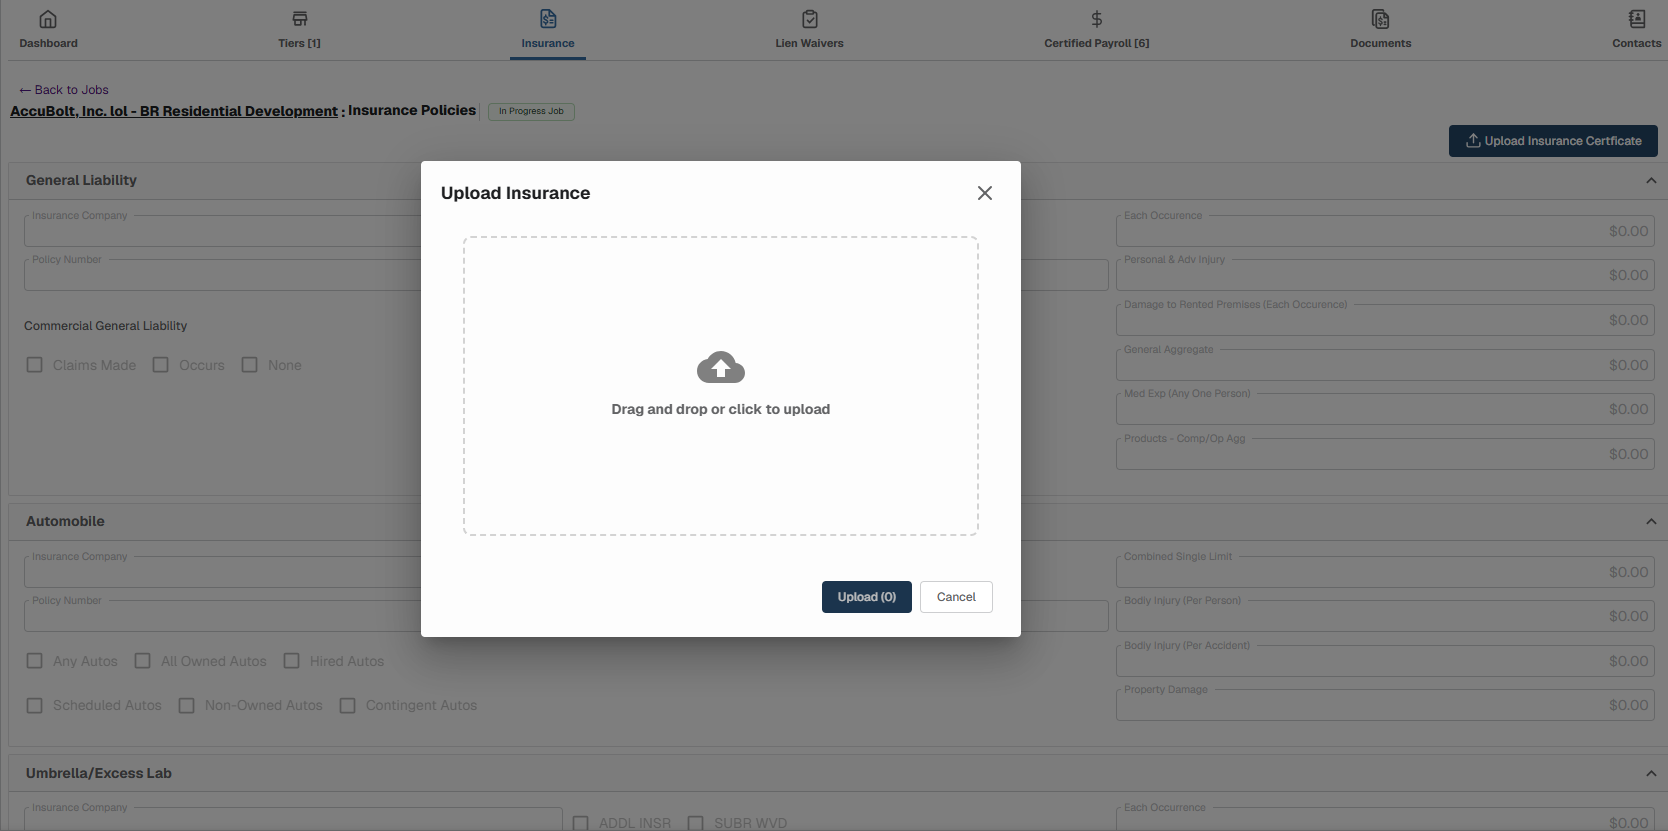Image resolution: width=1668 pixels, height=831 pixels.
Task: Click Property Damage amount field
Action: [x=1385, y=705]
